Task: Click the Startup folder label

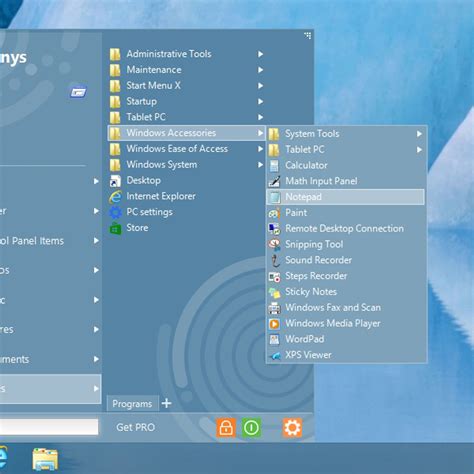Action: click(x=141, y=101)
